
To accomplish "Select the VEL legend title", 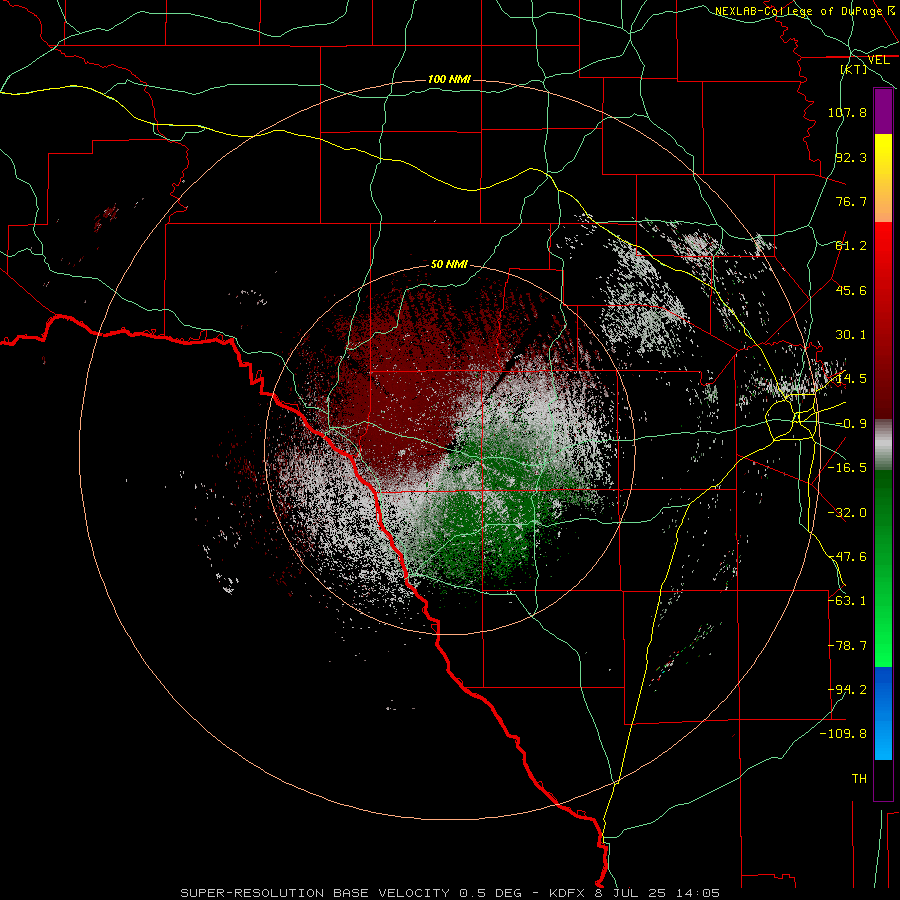I will pyautogui.click(x=878, y=60).
